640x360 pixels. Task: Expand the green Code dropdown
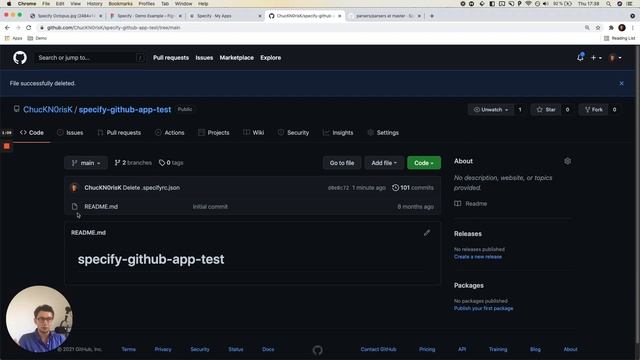point(424,163)
